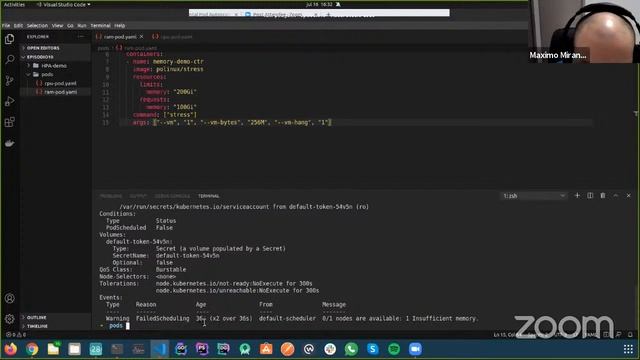Click the args line in the editor
This screenshot has width=640, height=360.
[232, 122]
